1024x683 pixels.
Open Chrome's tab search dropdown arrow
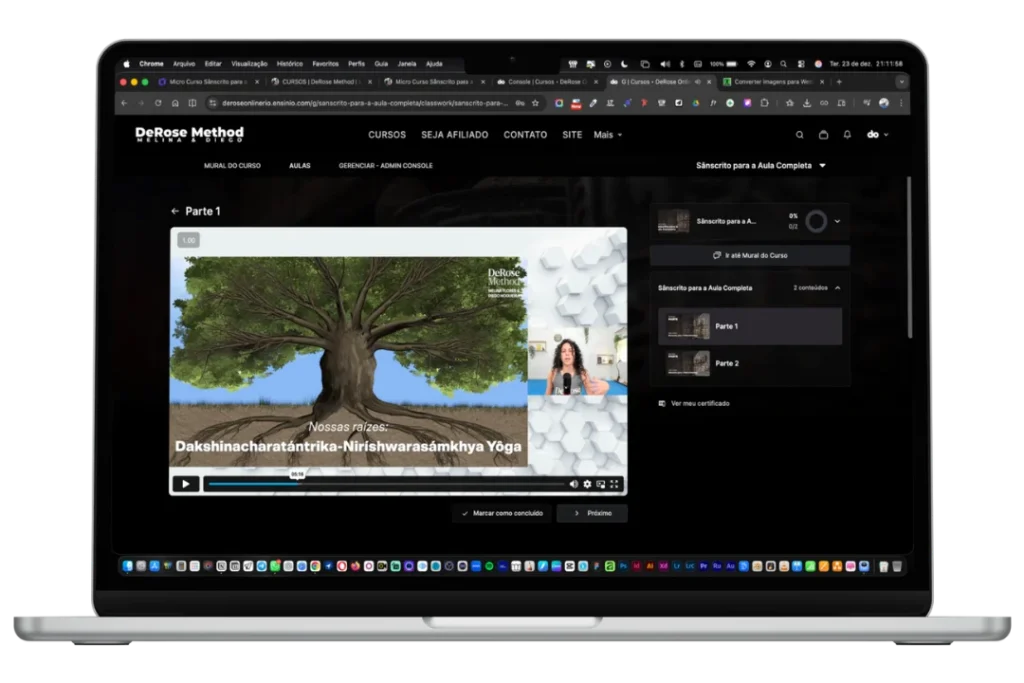click(901, 82)
